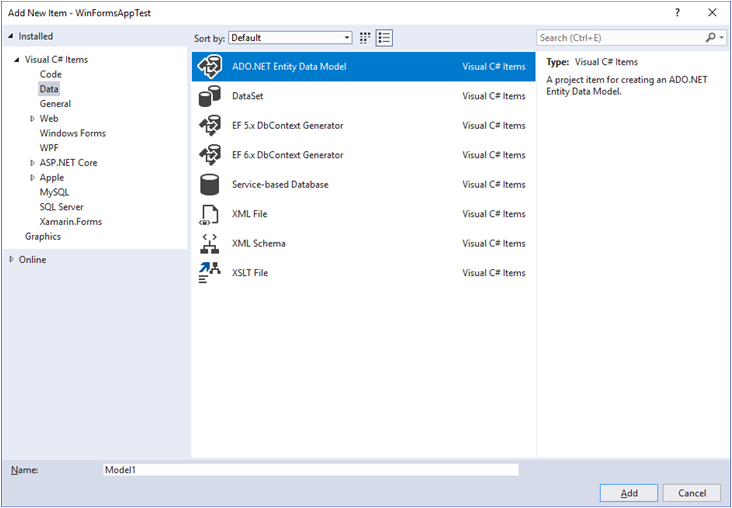Open the Sort by dropdown
This screenshot has height=508, width=732.
tap(290, 38)
